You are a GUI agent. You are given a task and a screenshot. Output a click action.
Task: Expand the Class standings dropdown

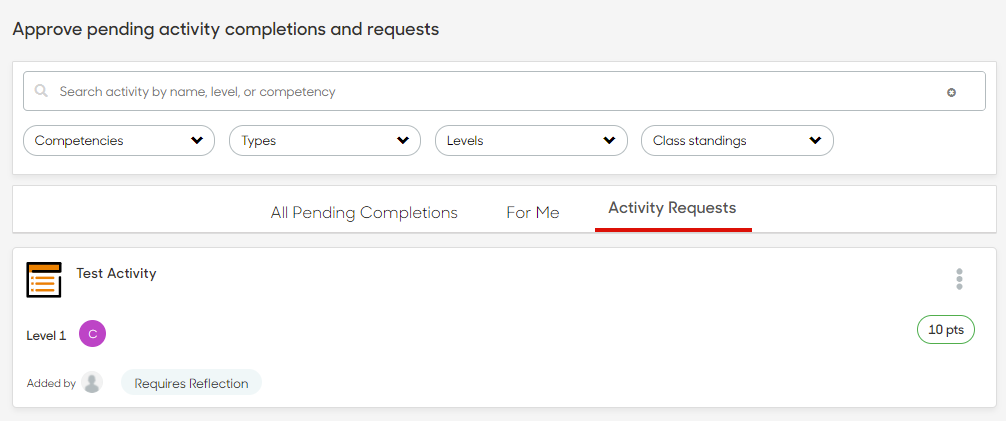737,141
